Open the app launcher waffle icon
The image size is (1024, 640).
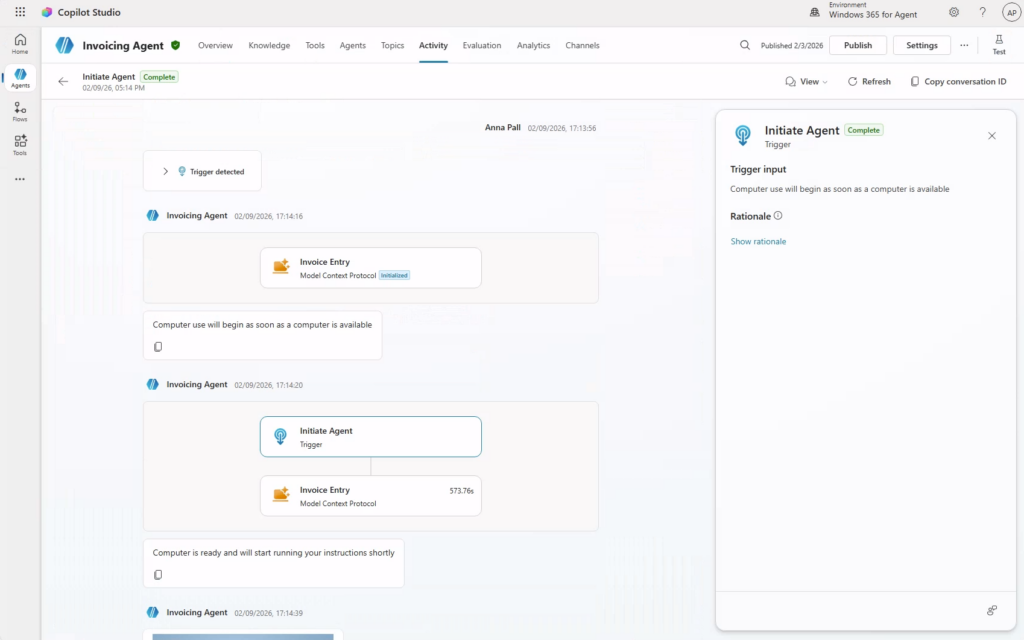tap(20, 12)
